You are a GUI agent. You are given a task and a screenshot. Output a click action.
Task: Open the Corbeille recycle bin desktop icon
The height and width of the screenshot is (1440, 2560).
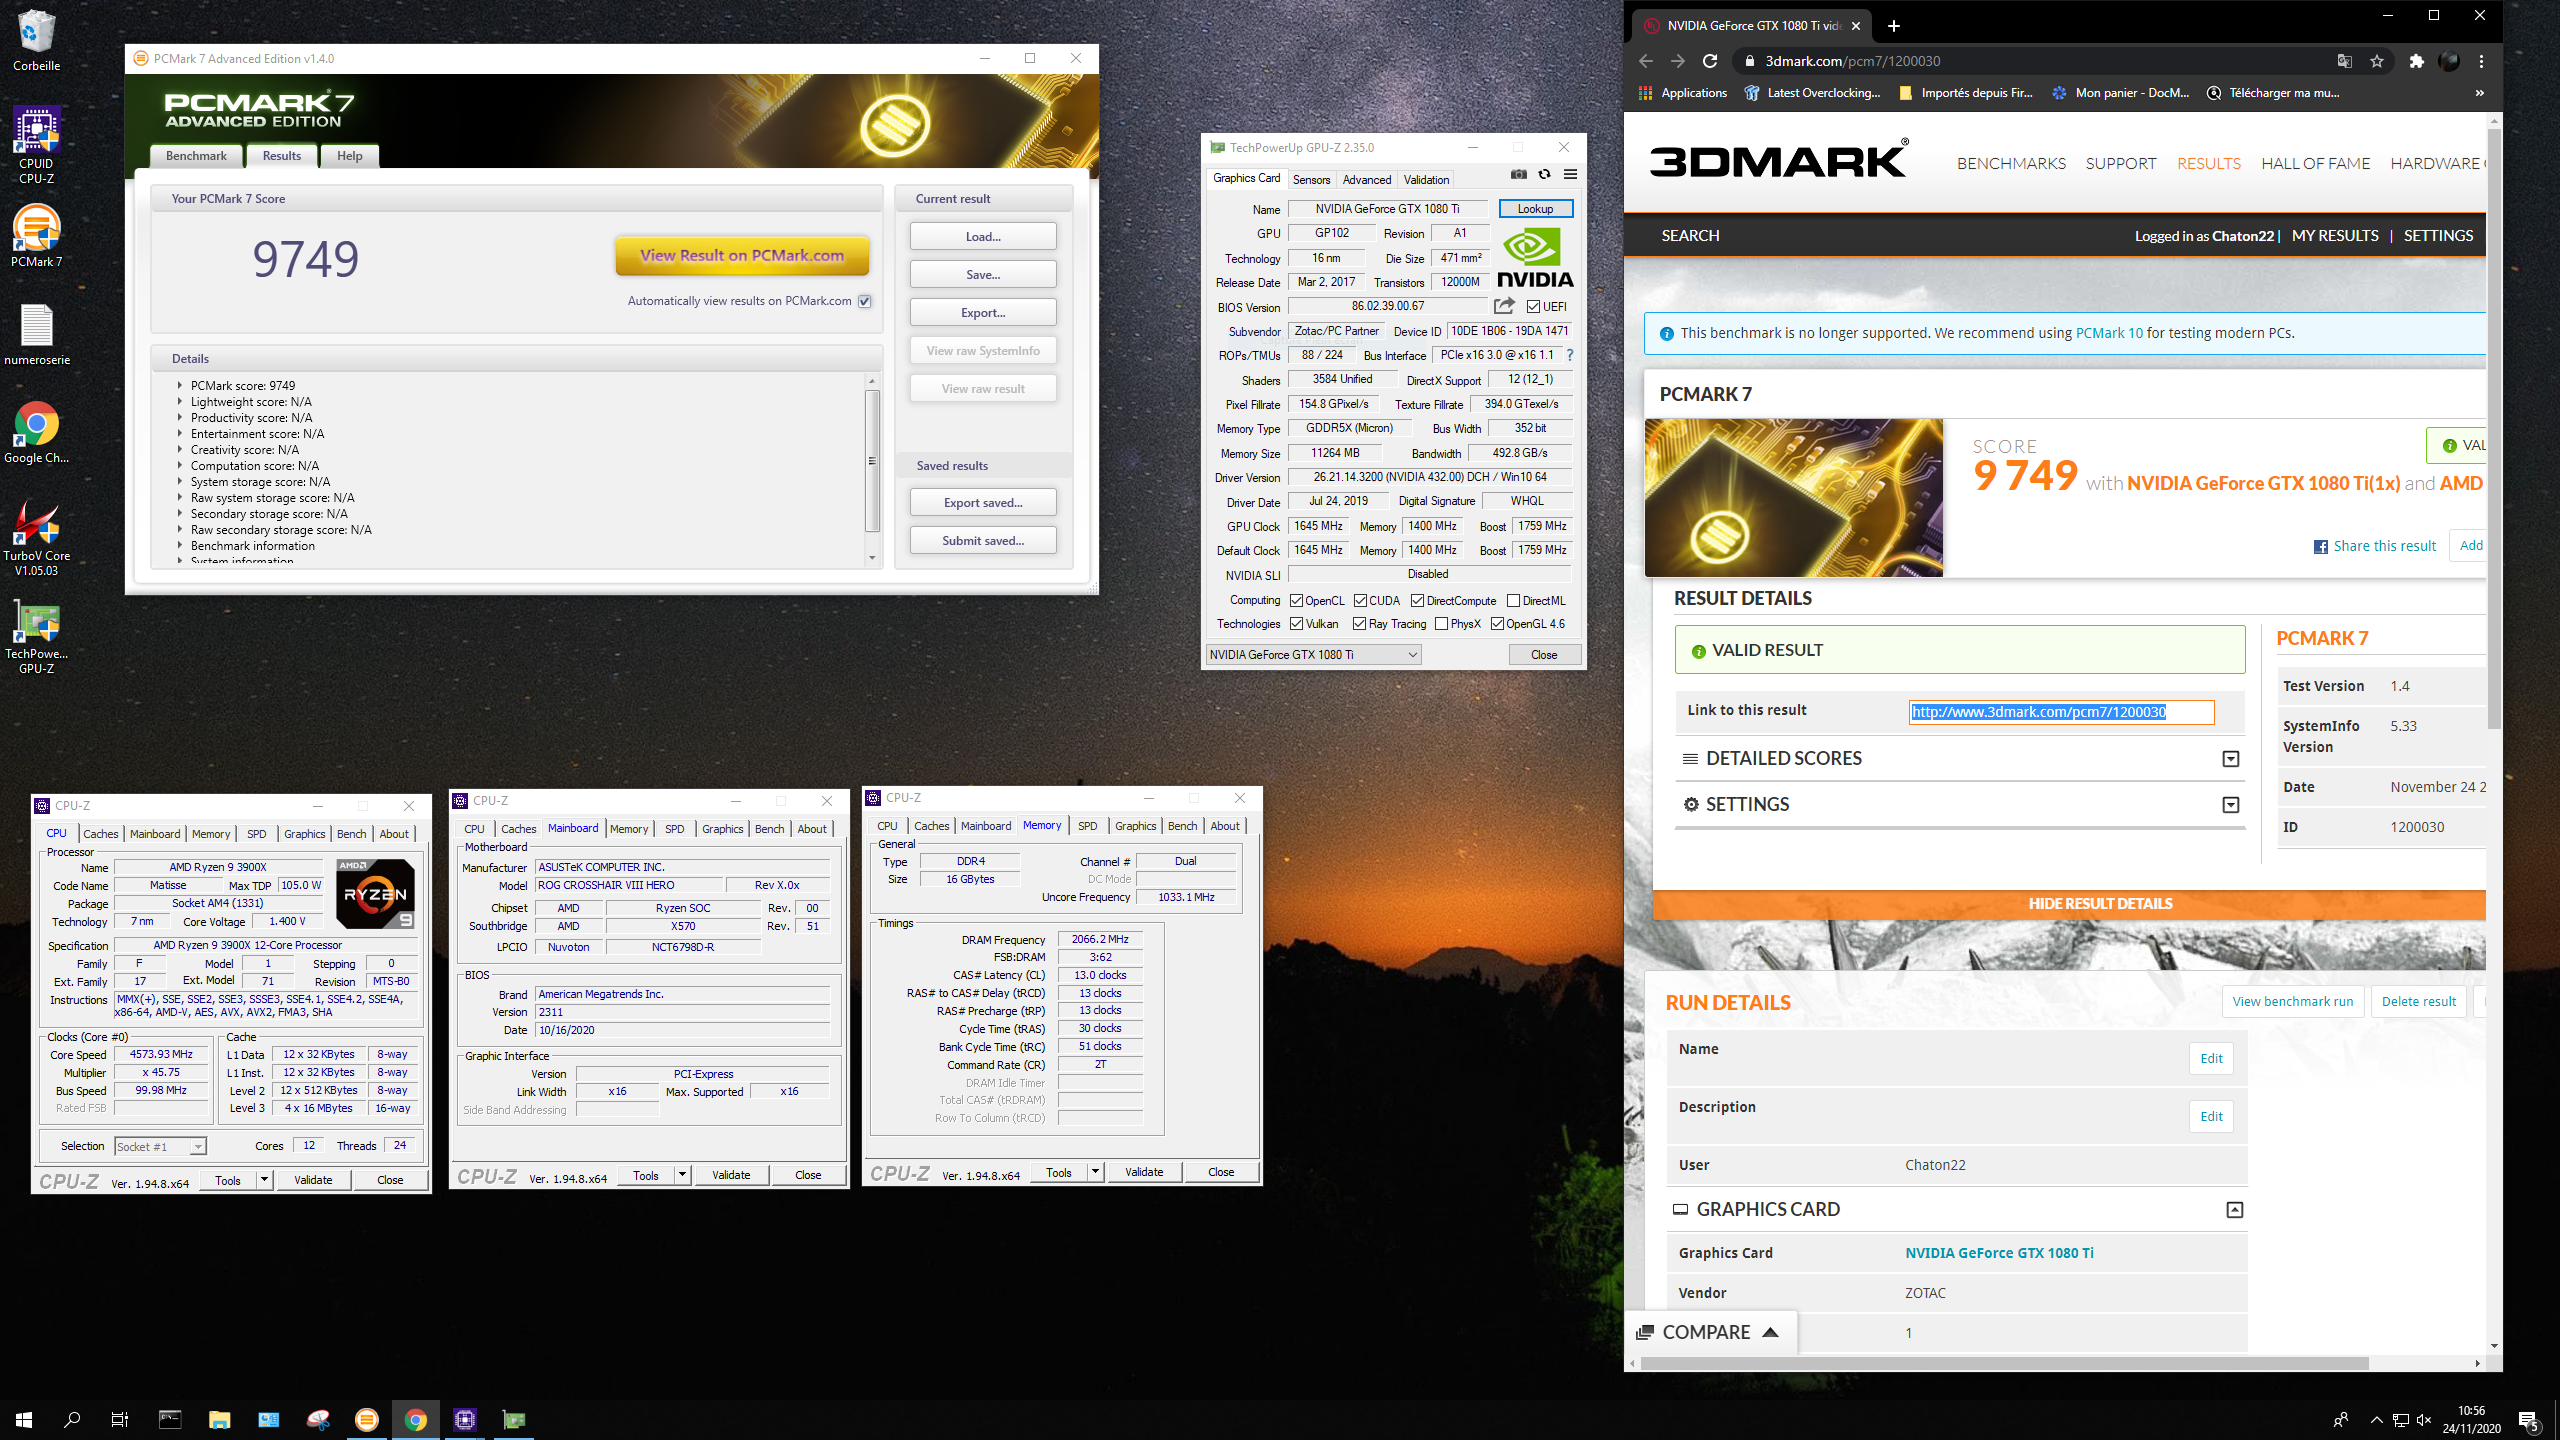36,41
